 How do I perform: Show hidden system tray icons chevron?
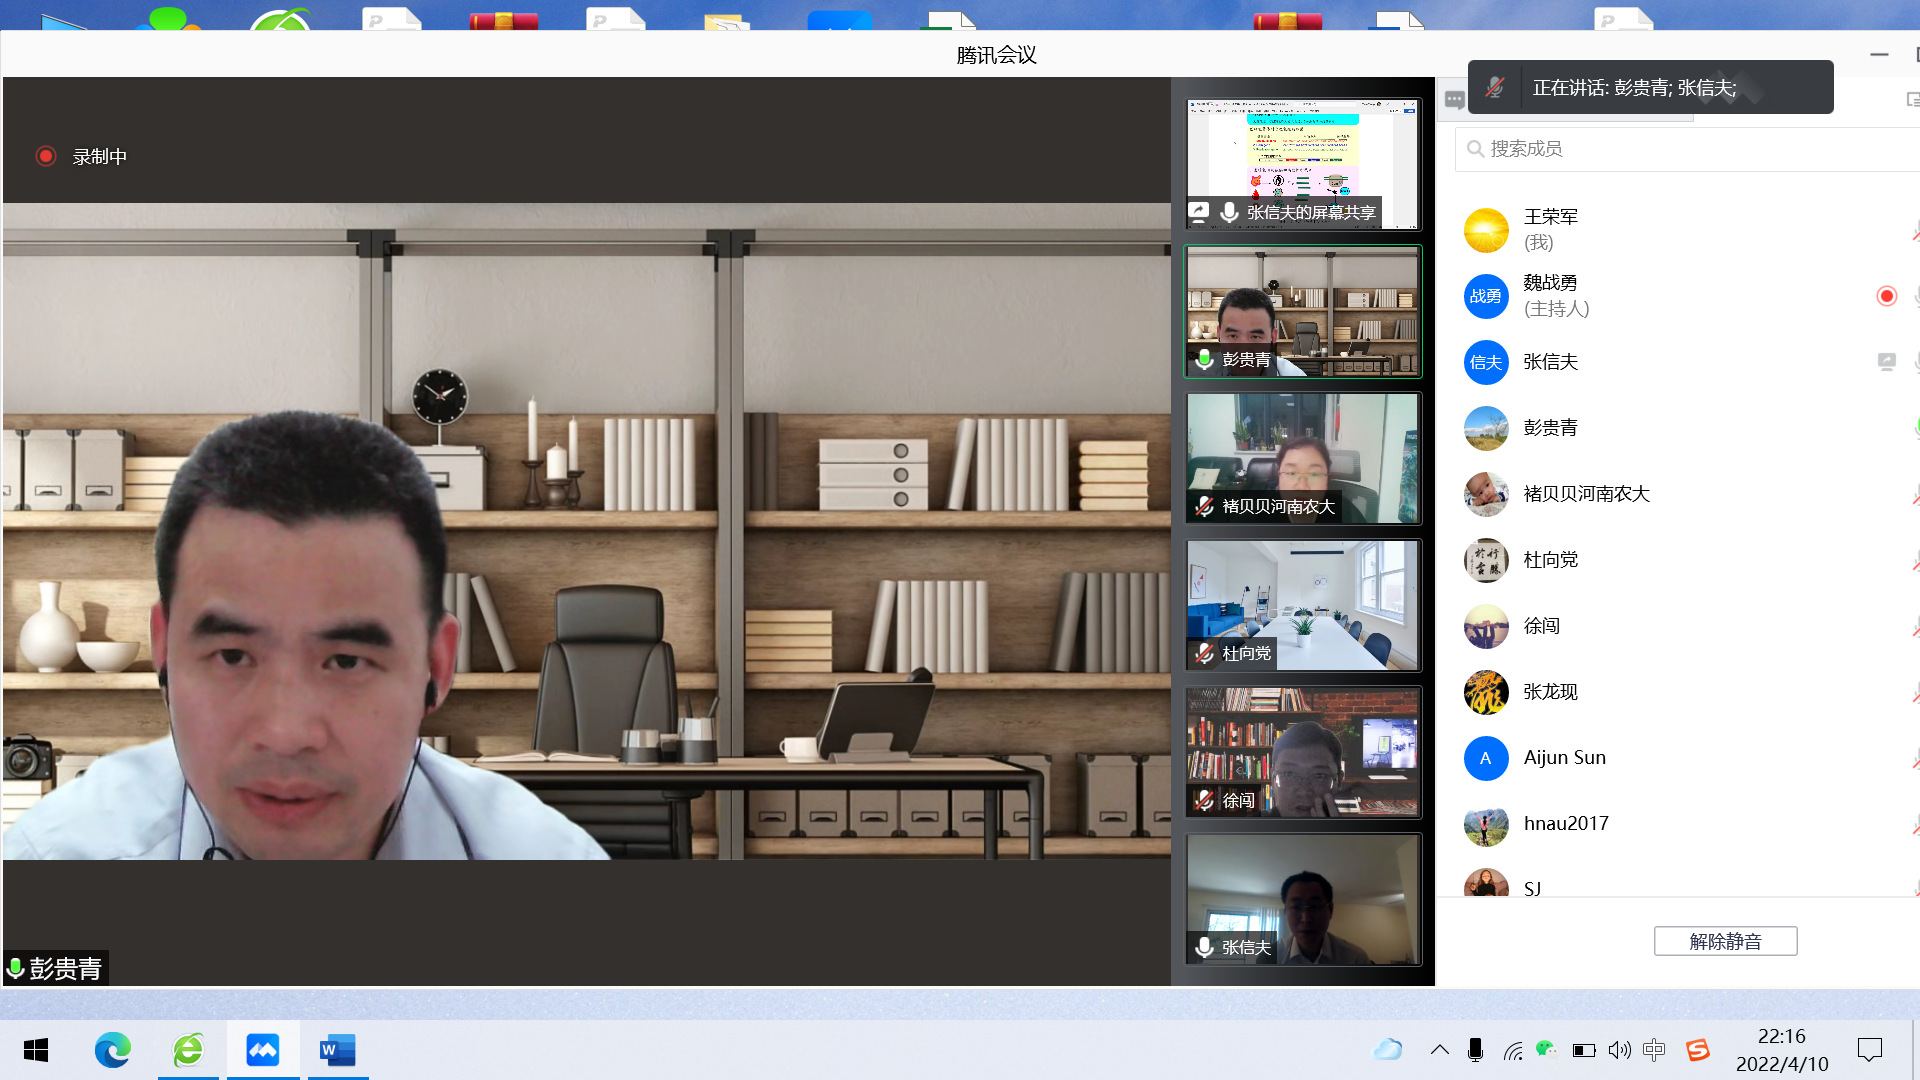tap(1439, 1050)
